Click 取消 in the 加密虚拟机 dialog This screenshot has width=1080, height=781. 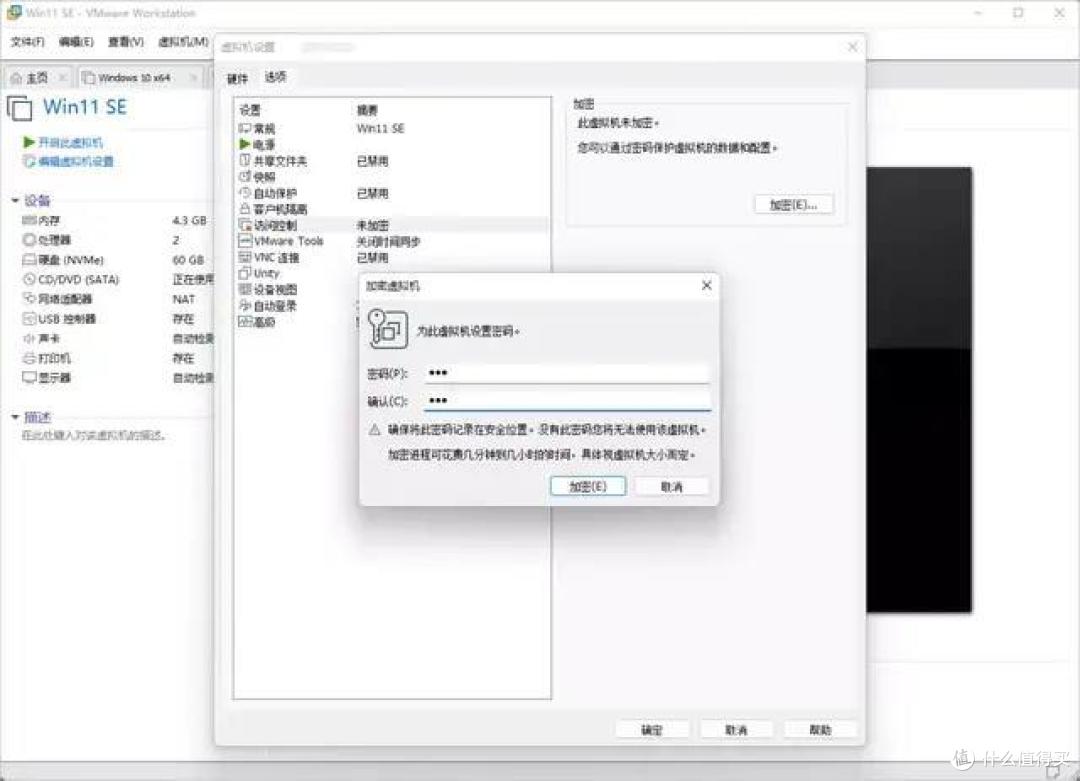pos(672,486)
